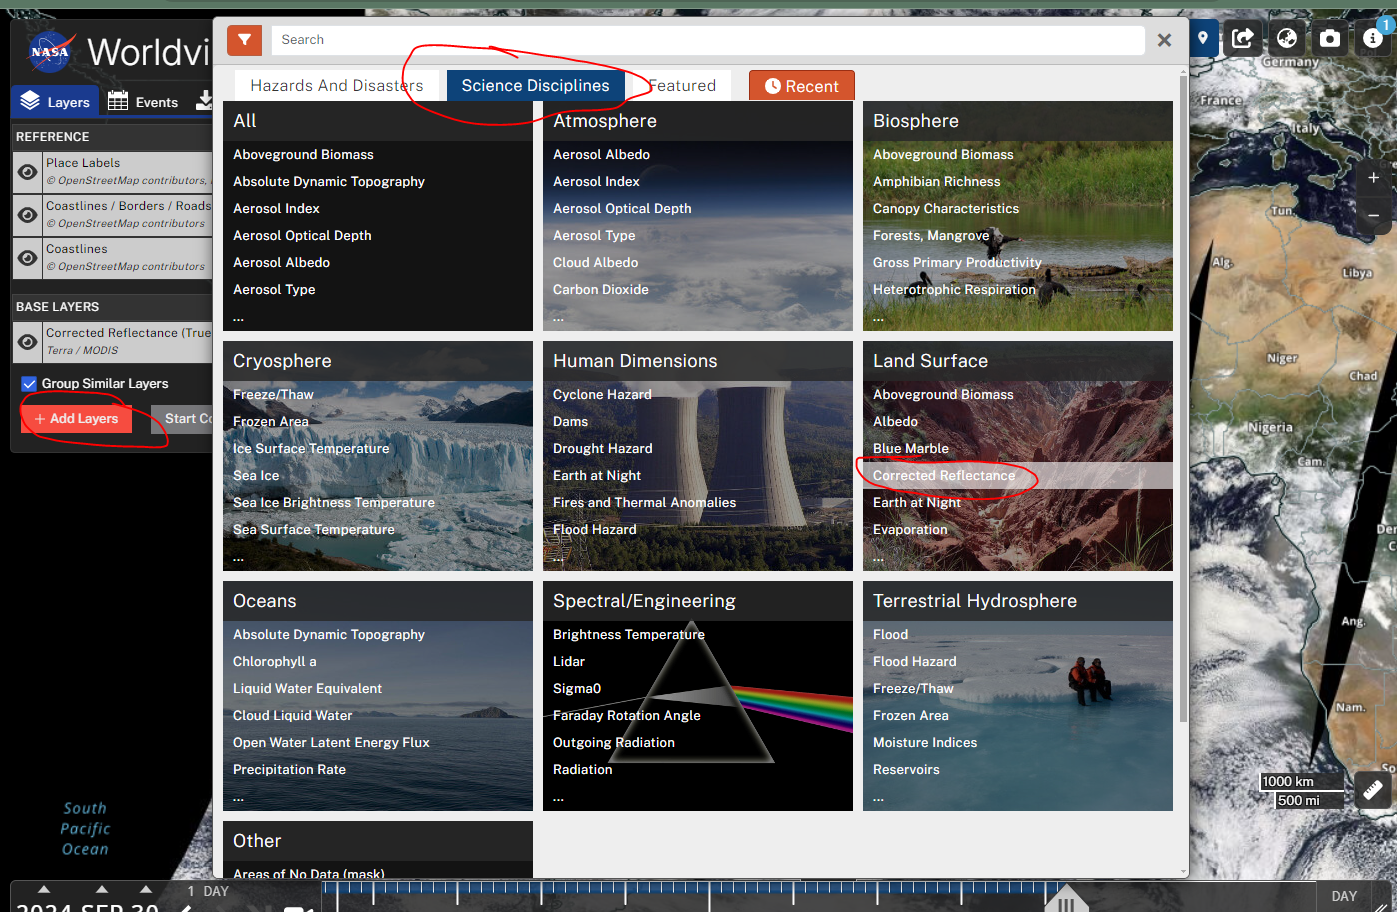
Task: Expand more Atmosphere items via ellipsis
Action: pos(558,318)
